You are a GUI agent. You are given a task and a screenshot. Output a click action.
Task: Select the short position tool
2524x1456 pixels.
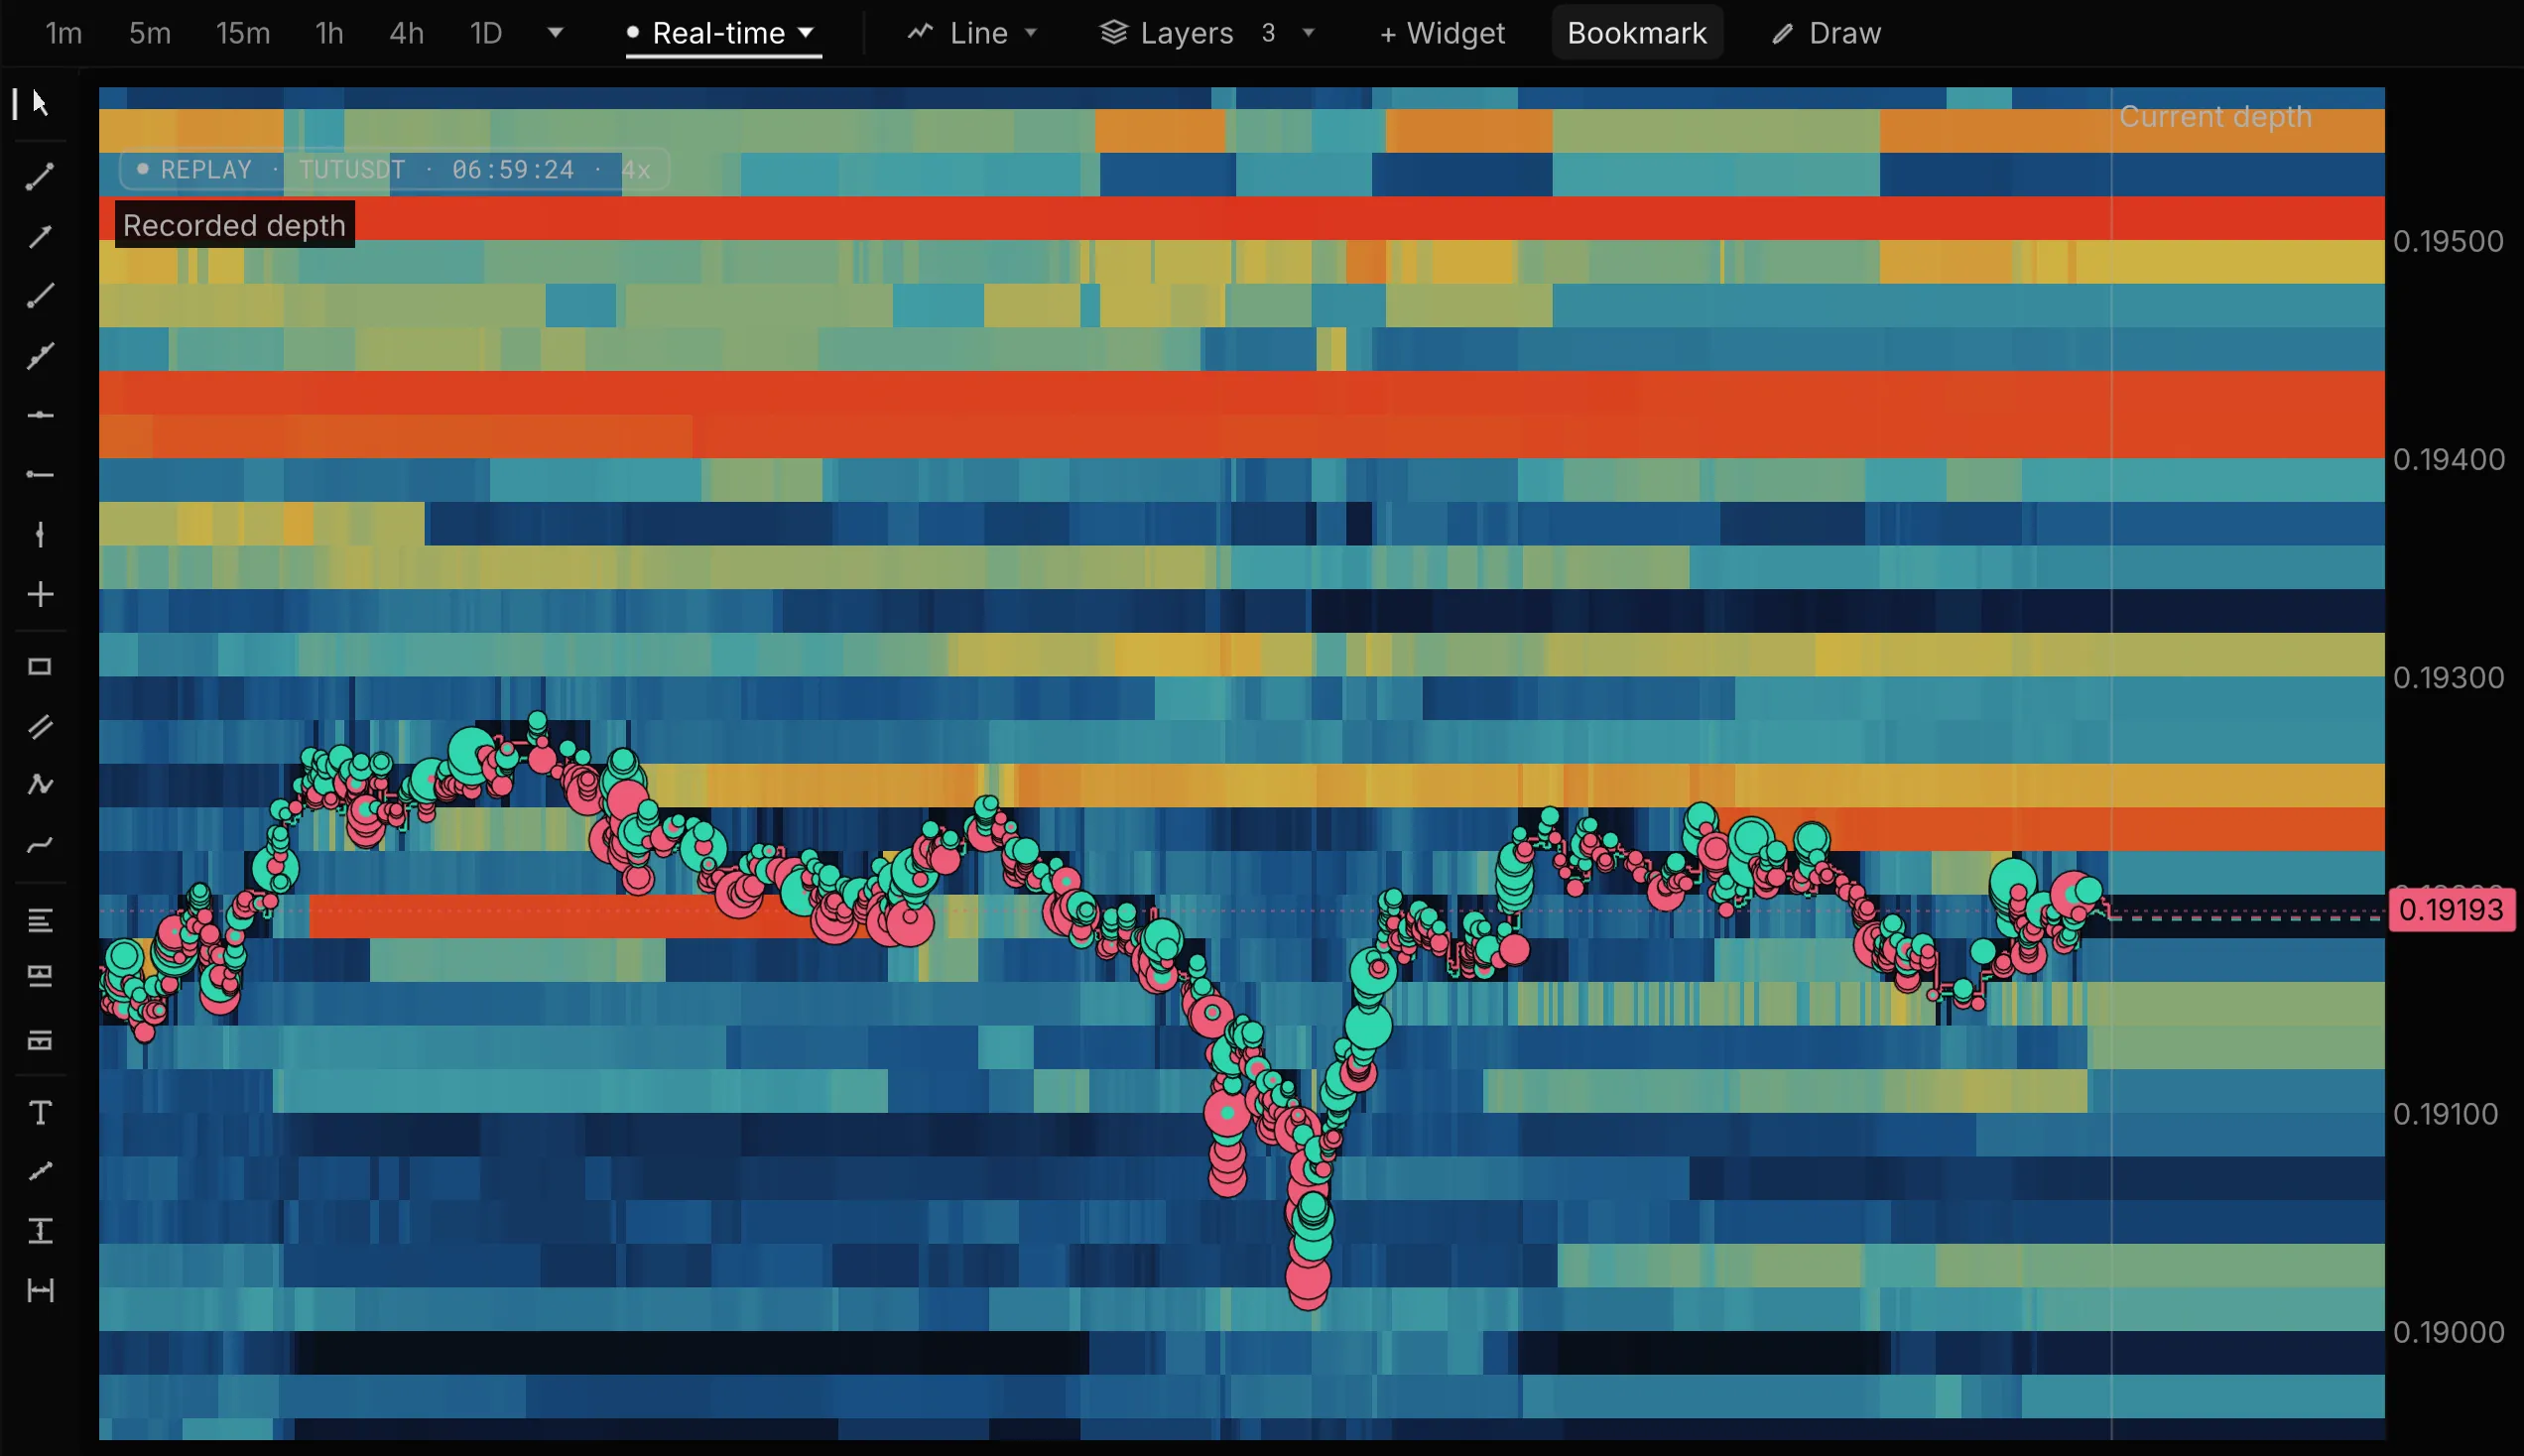click(x=40, y=1040)
